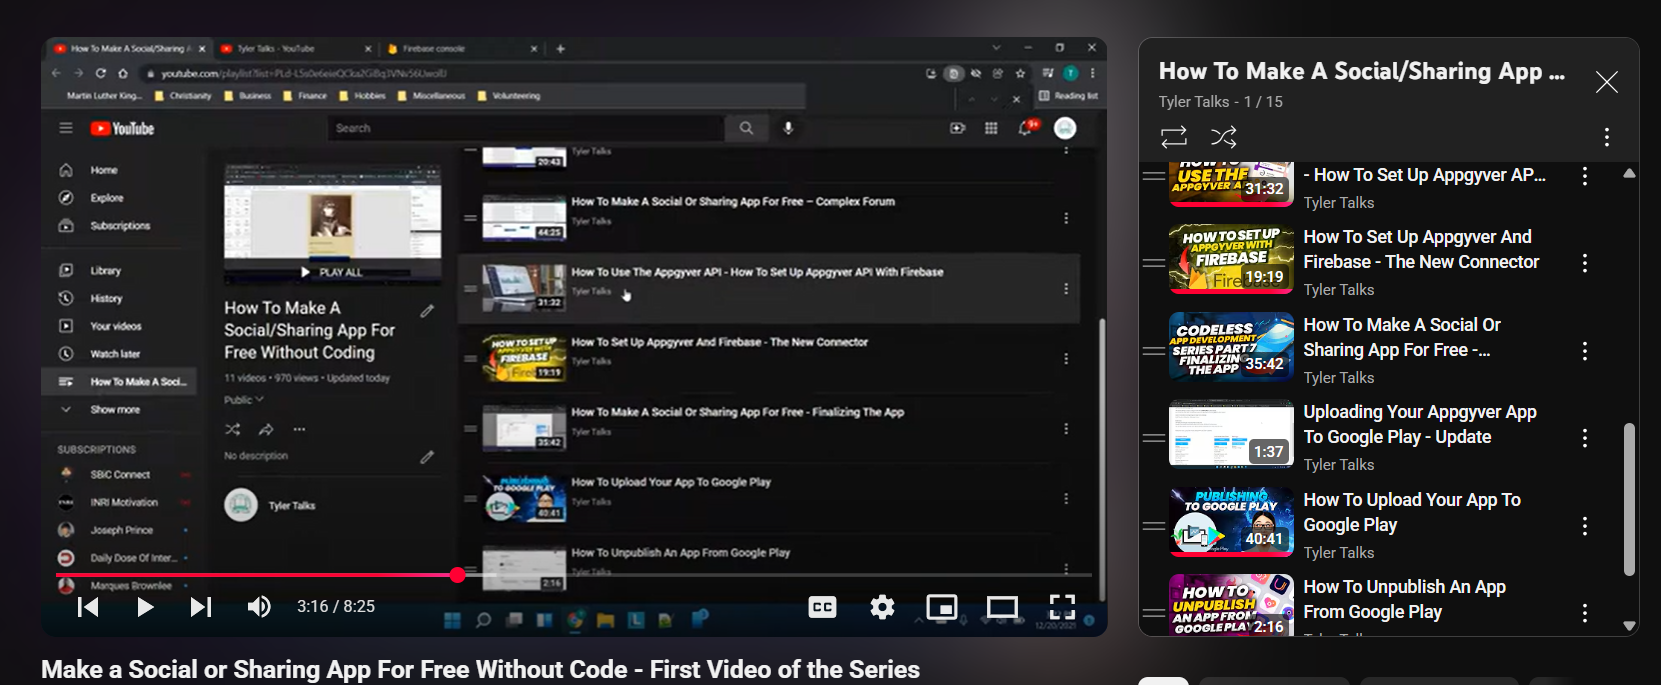This screenshot has height=685, width=1661.
Task: Seek ahead on the unplayed progress bar
Action: point(780,575)
